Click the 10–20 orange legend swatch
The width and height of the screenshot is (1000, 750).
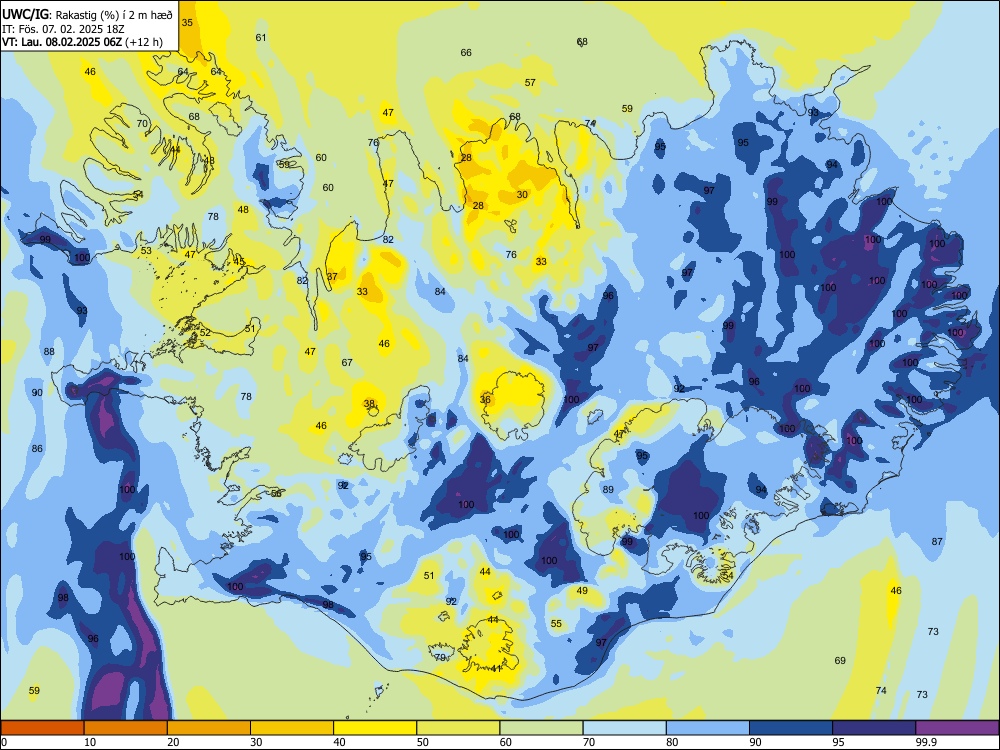tap(126, 728)
